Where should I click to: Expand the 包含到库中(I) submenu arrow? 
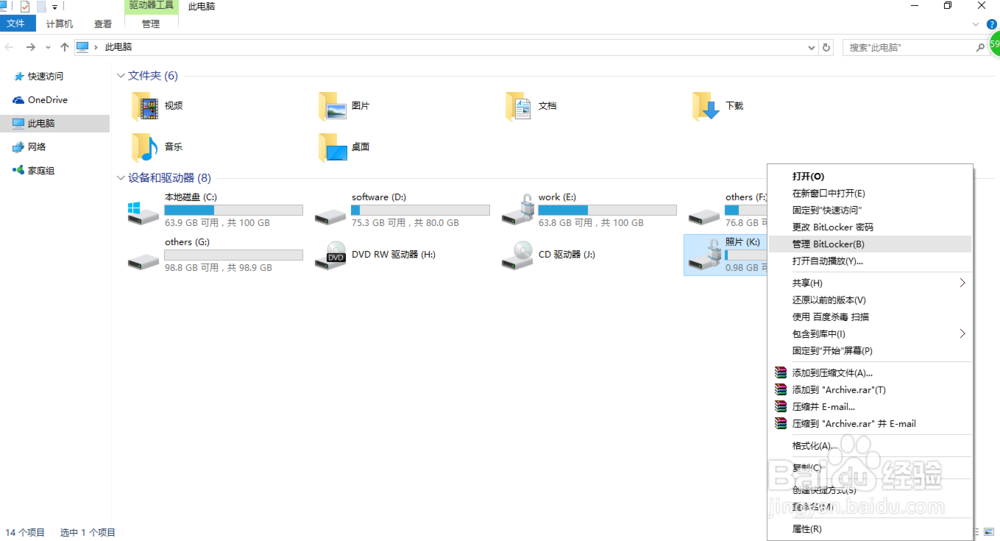point(962,334)
